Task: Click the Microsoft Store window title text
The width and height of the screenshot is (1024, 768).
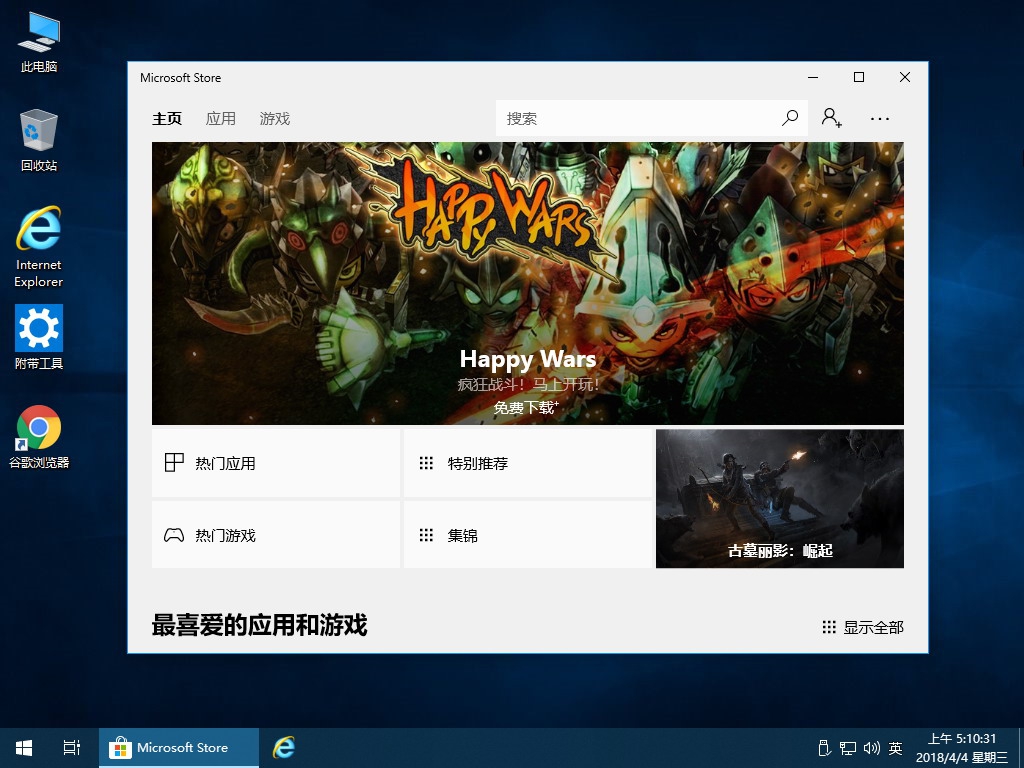Action: (180, 78)
